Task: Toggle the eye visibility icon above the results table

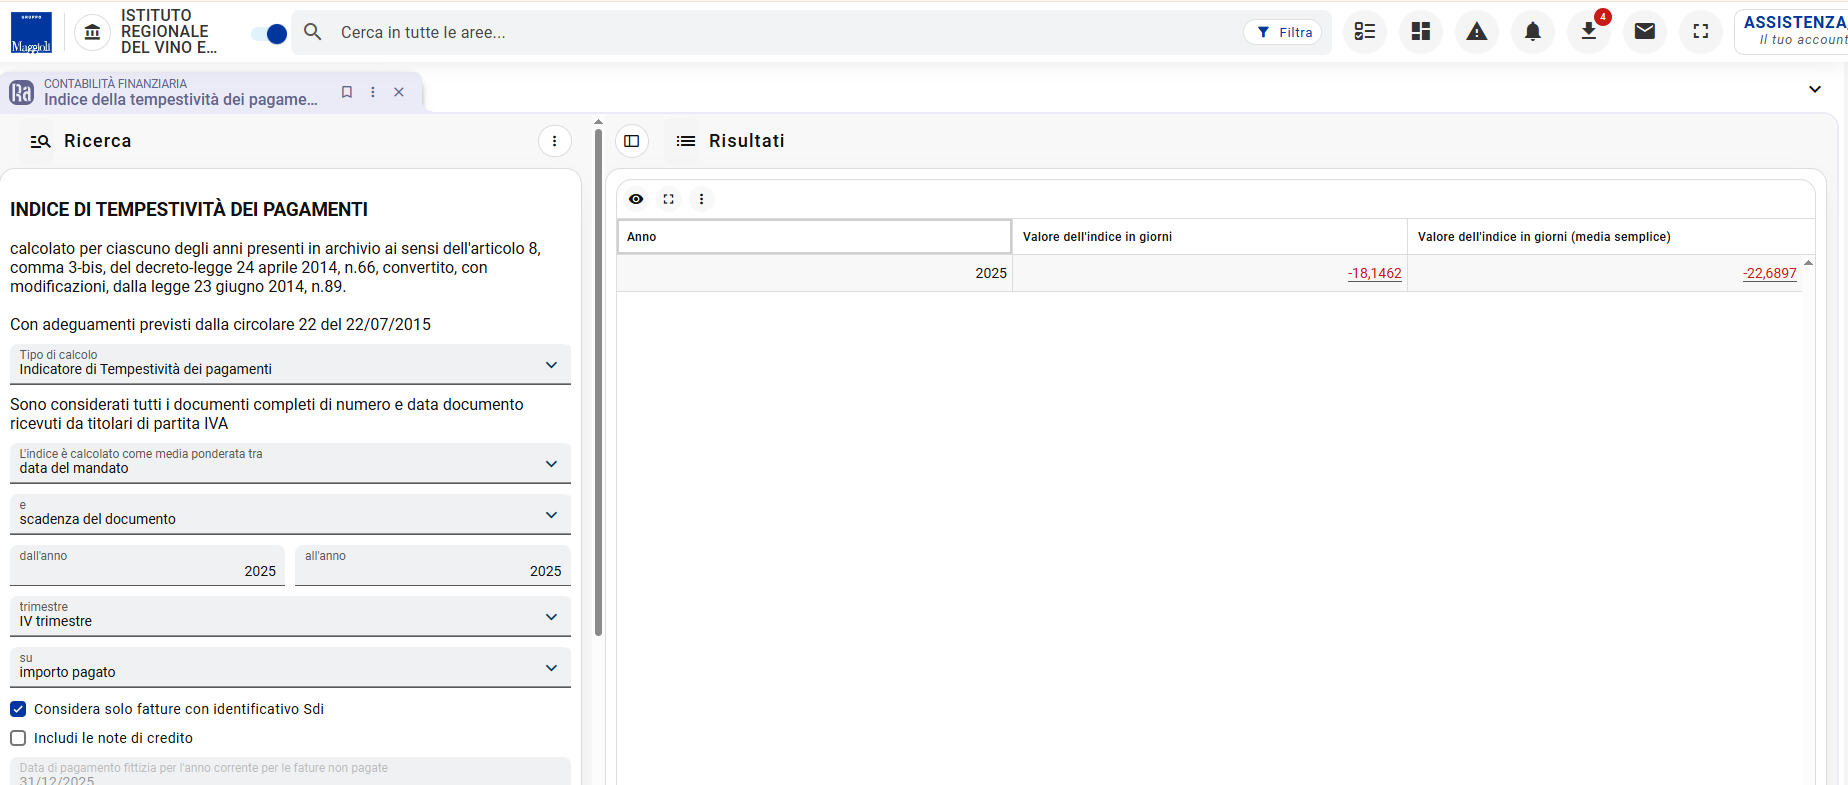Action: pyautogui.click(x=636, y=199)
